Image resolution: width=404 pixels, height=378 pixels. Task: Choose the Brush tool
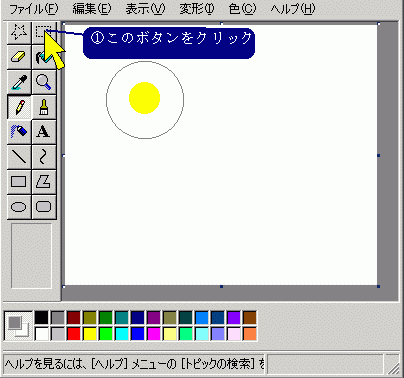pyautogui.click(x=44, y=107)
